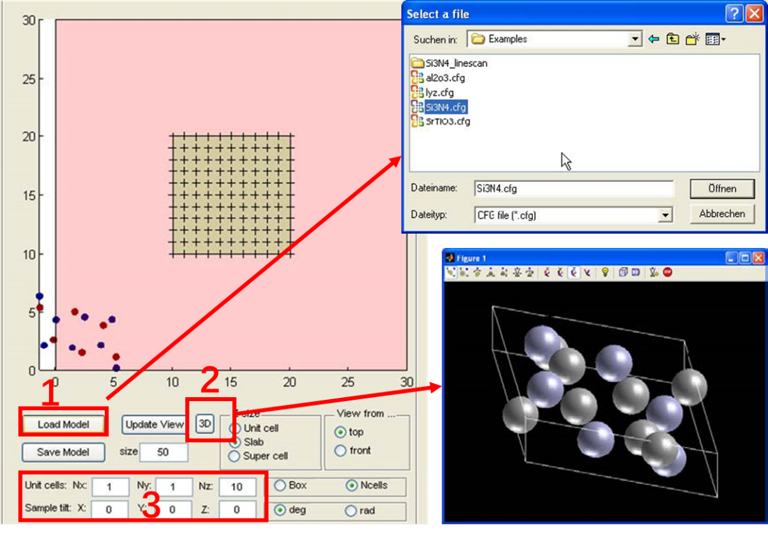
Task: Click the first red-blue axis icon in Figure 1
Action: pos(547,272)
